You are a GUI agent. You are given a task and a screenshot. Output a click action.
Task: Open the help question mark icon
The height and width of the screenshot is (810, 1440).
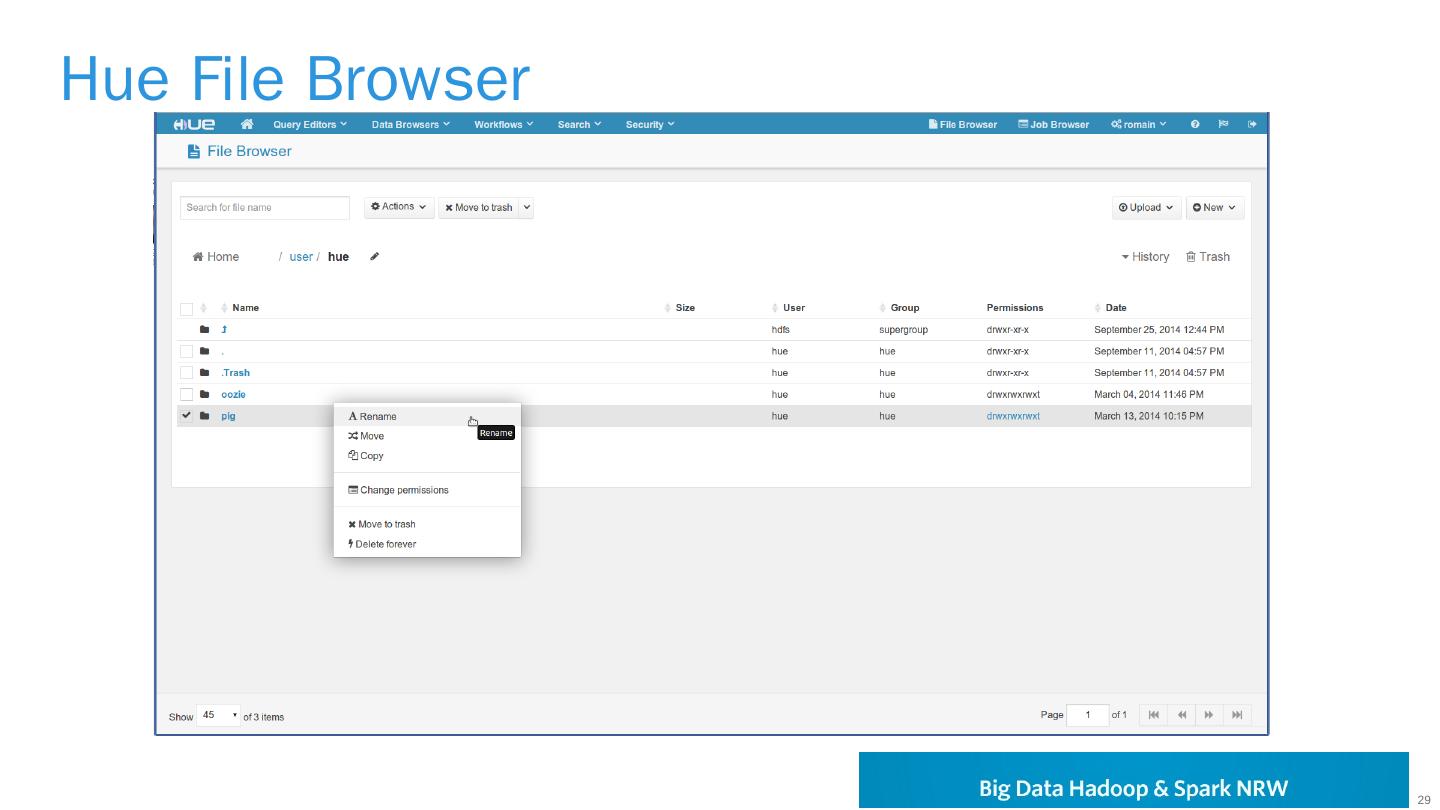click(x=1195, y=124)
